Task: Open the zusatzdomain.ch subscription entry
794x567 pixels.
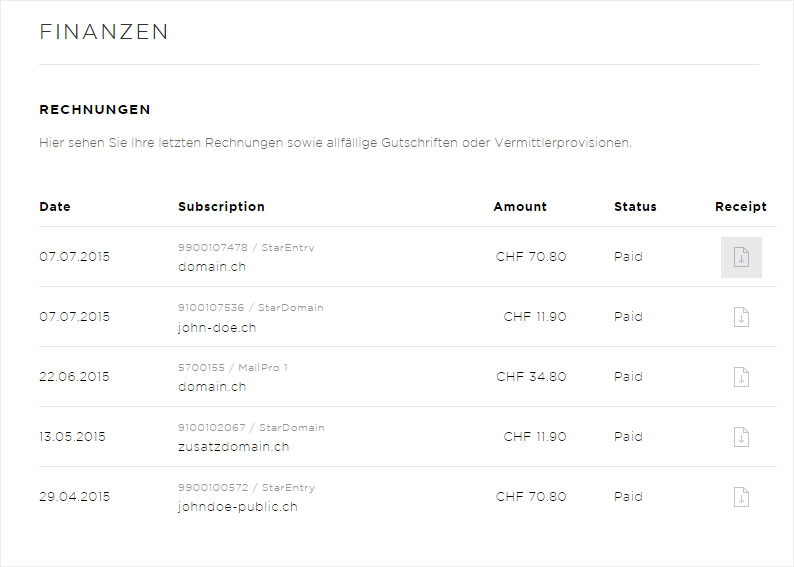Action: (233, 447)
